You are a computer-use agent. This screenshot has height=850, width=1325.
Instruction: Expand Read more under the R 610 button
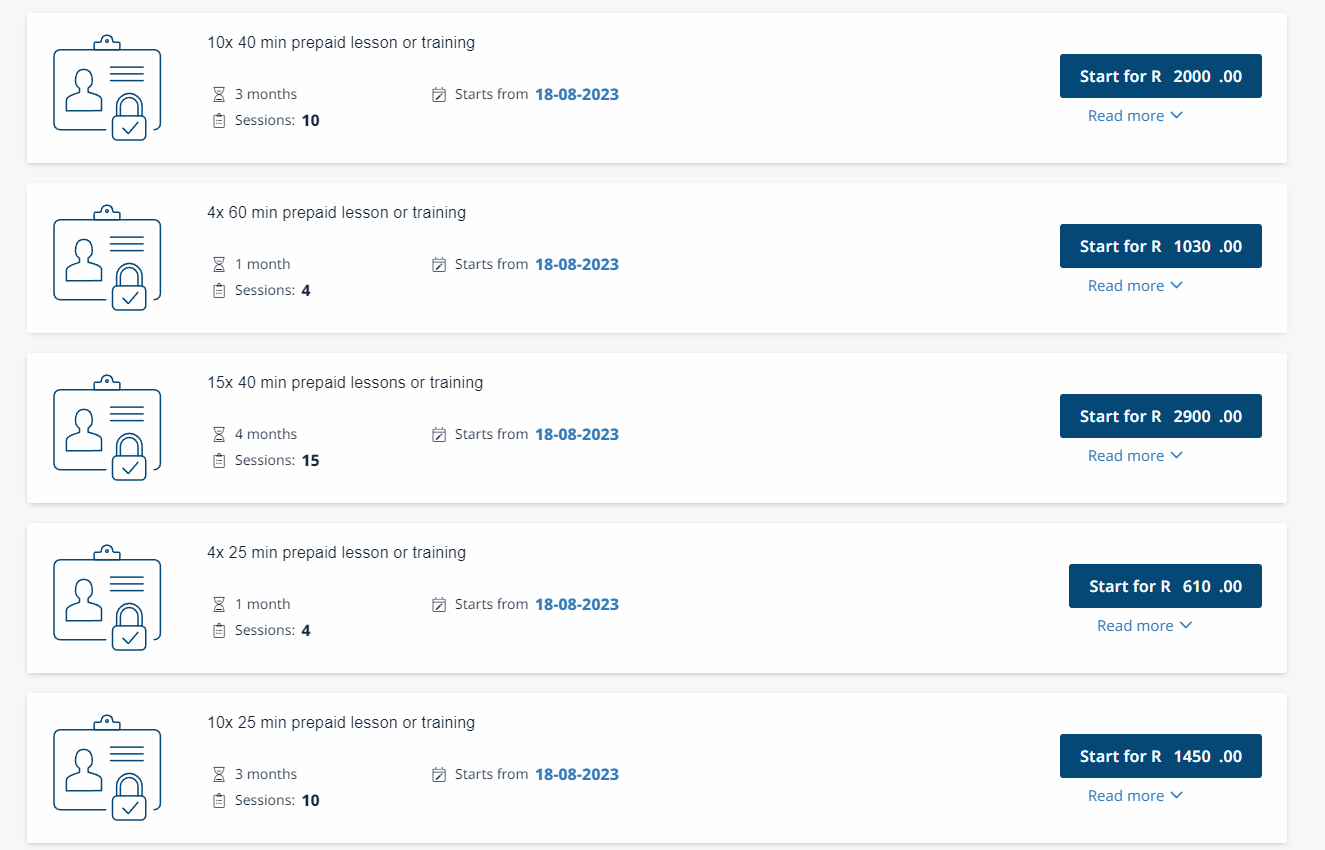pyautogui.click(x=1144, y=626)
